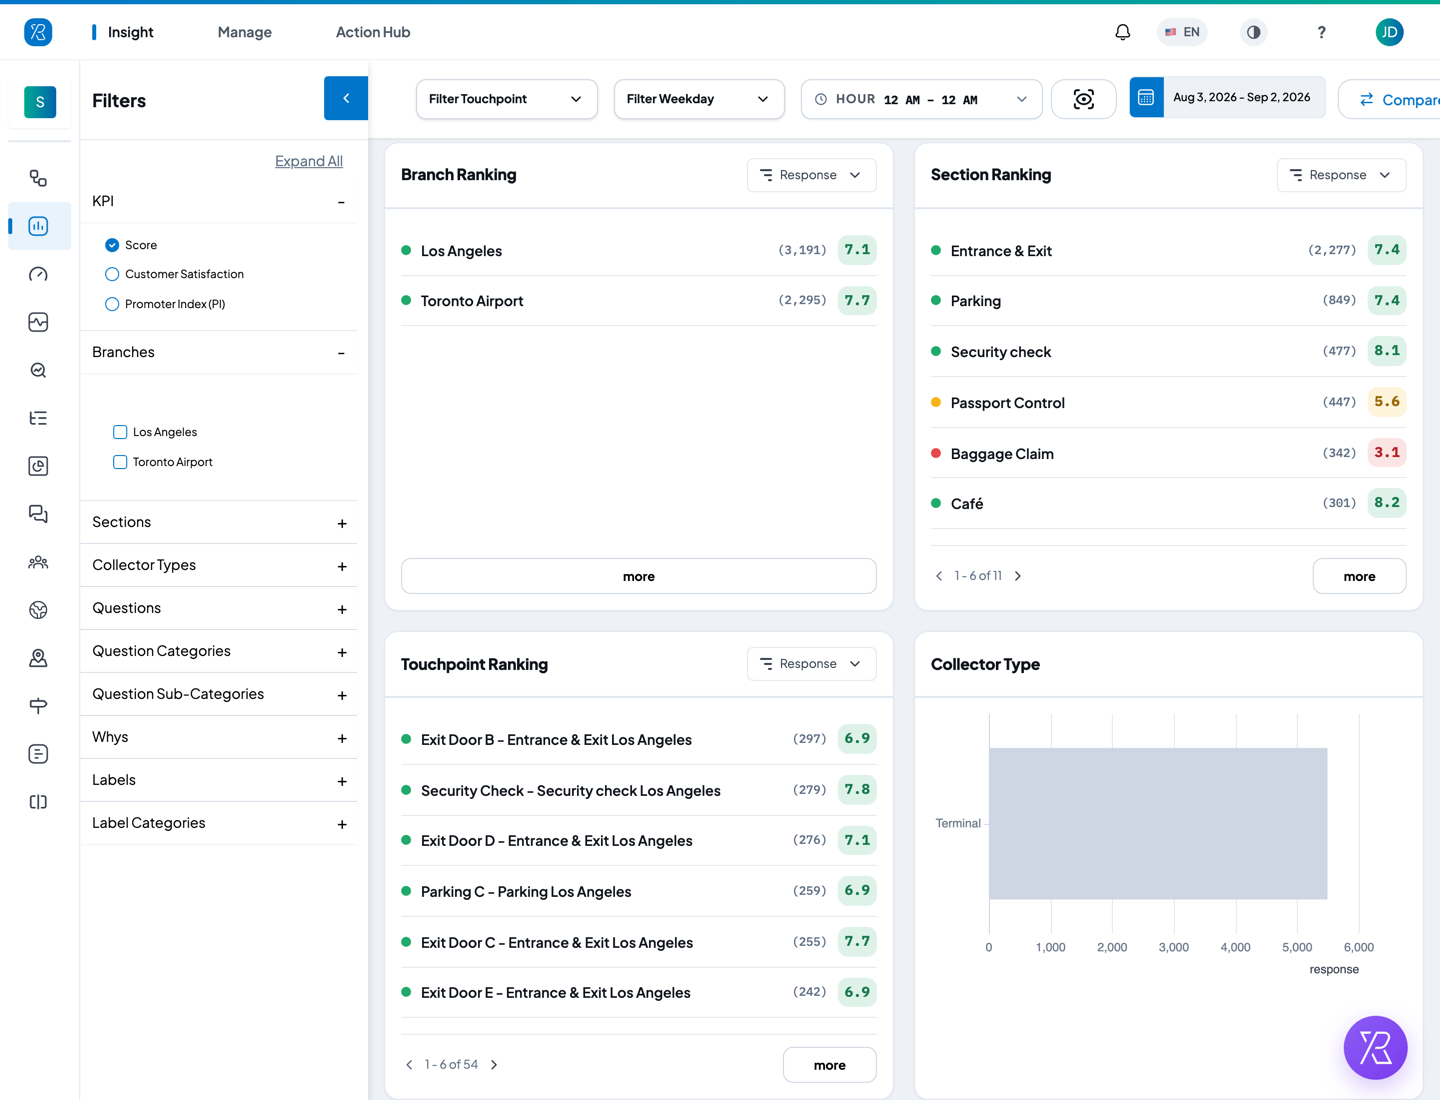Screen dimensions: 1440x1100
Task: Open the JD user avatar menu
Action: pyautogui.click(x=1389, y=32)
